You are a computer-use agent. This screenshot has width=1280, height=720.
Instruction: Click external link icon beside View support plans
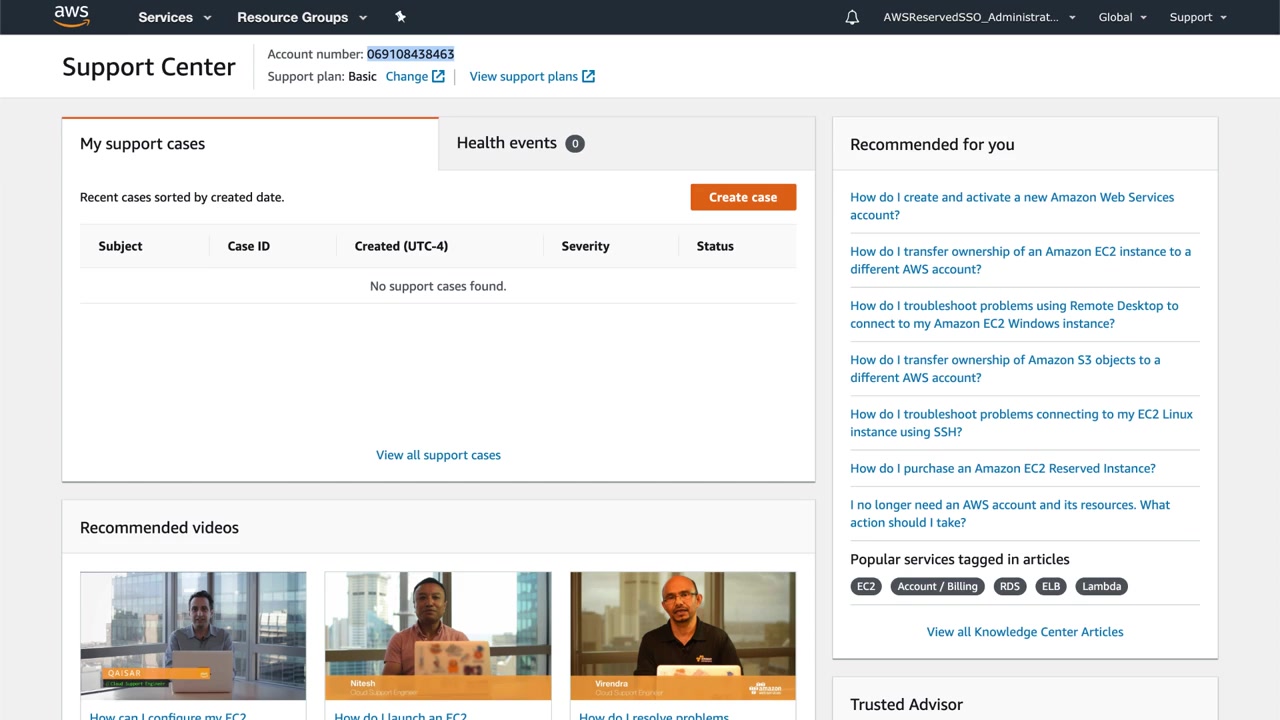[589, 76]
